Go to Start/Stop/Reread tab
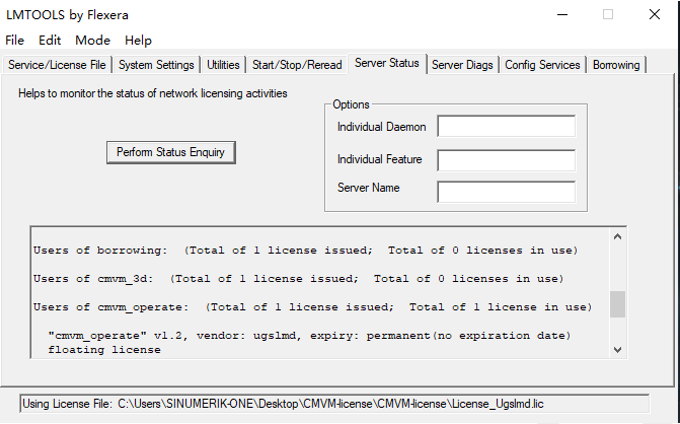Screen dimensions: 680x424 point(297,65)
